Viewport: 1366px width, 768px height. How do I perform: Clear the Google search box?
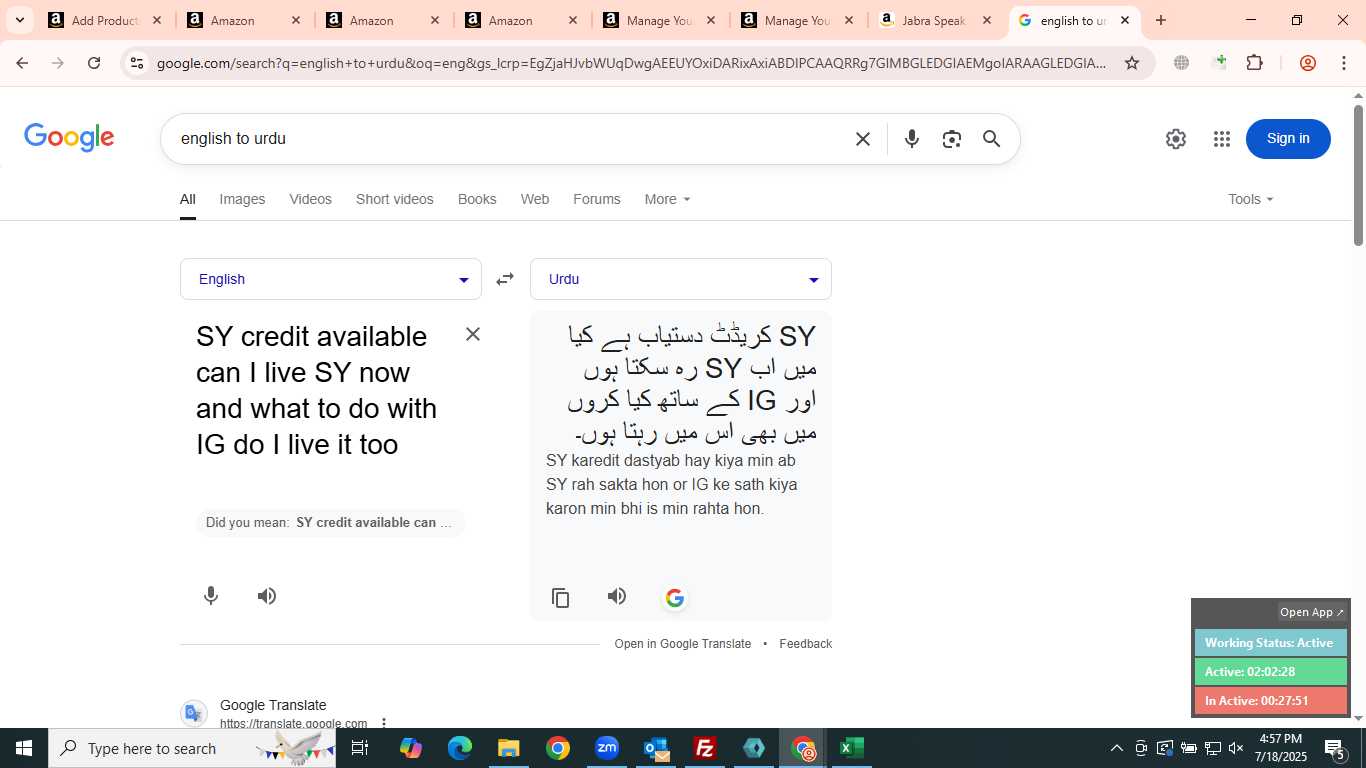863,139
